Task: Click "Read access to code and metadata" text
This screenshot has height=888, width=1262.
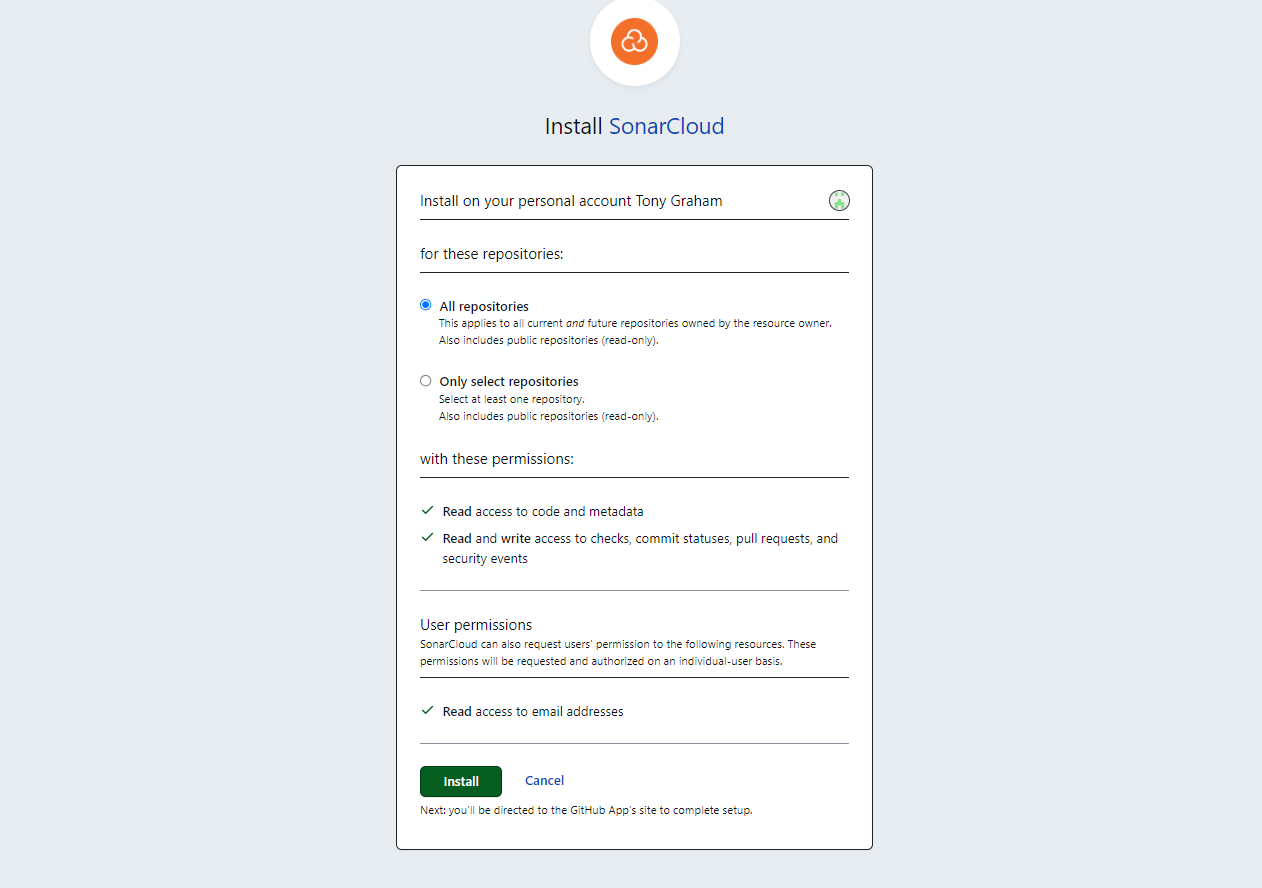Action: (x=543, y=512)
